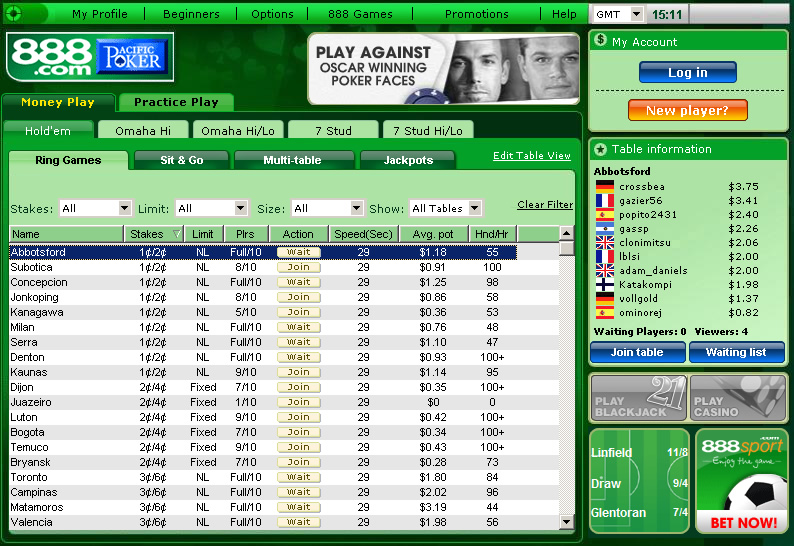Click the Finnish flag next to Katakompi
Image resolution: width=794 pixels, height=546 pixels.
click(x=605, y=285)
